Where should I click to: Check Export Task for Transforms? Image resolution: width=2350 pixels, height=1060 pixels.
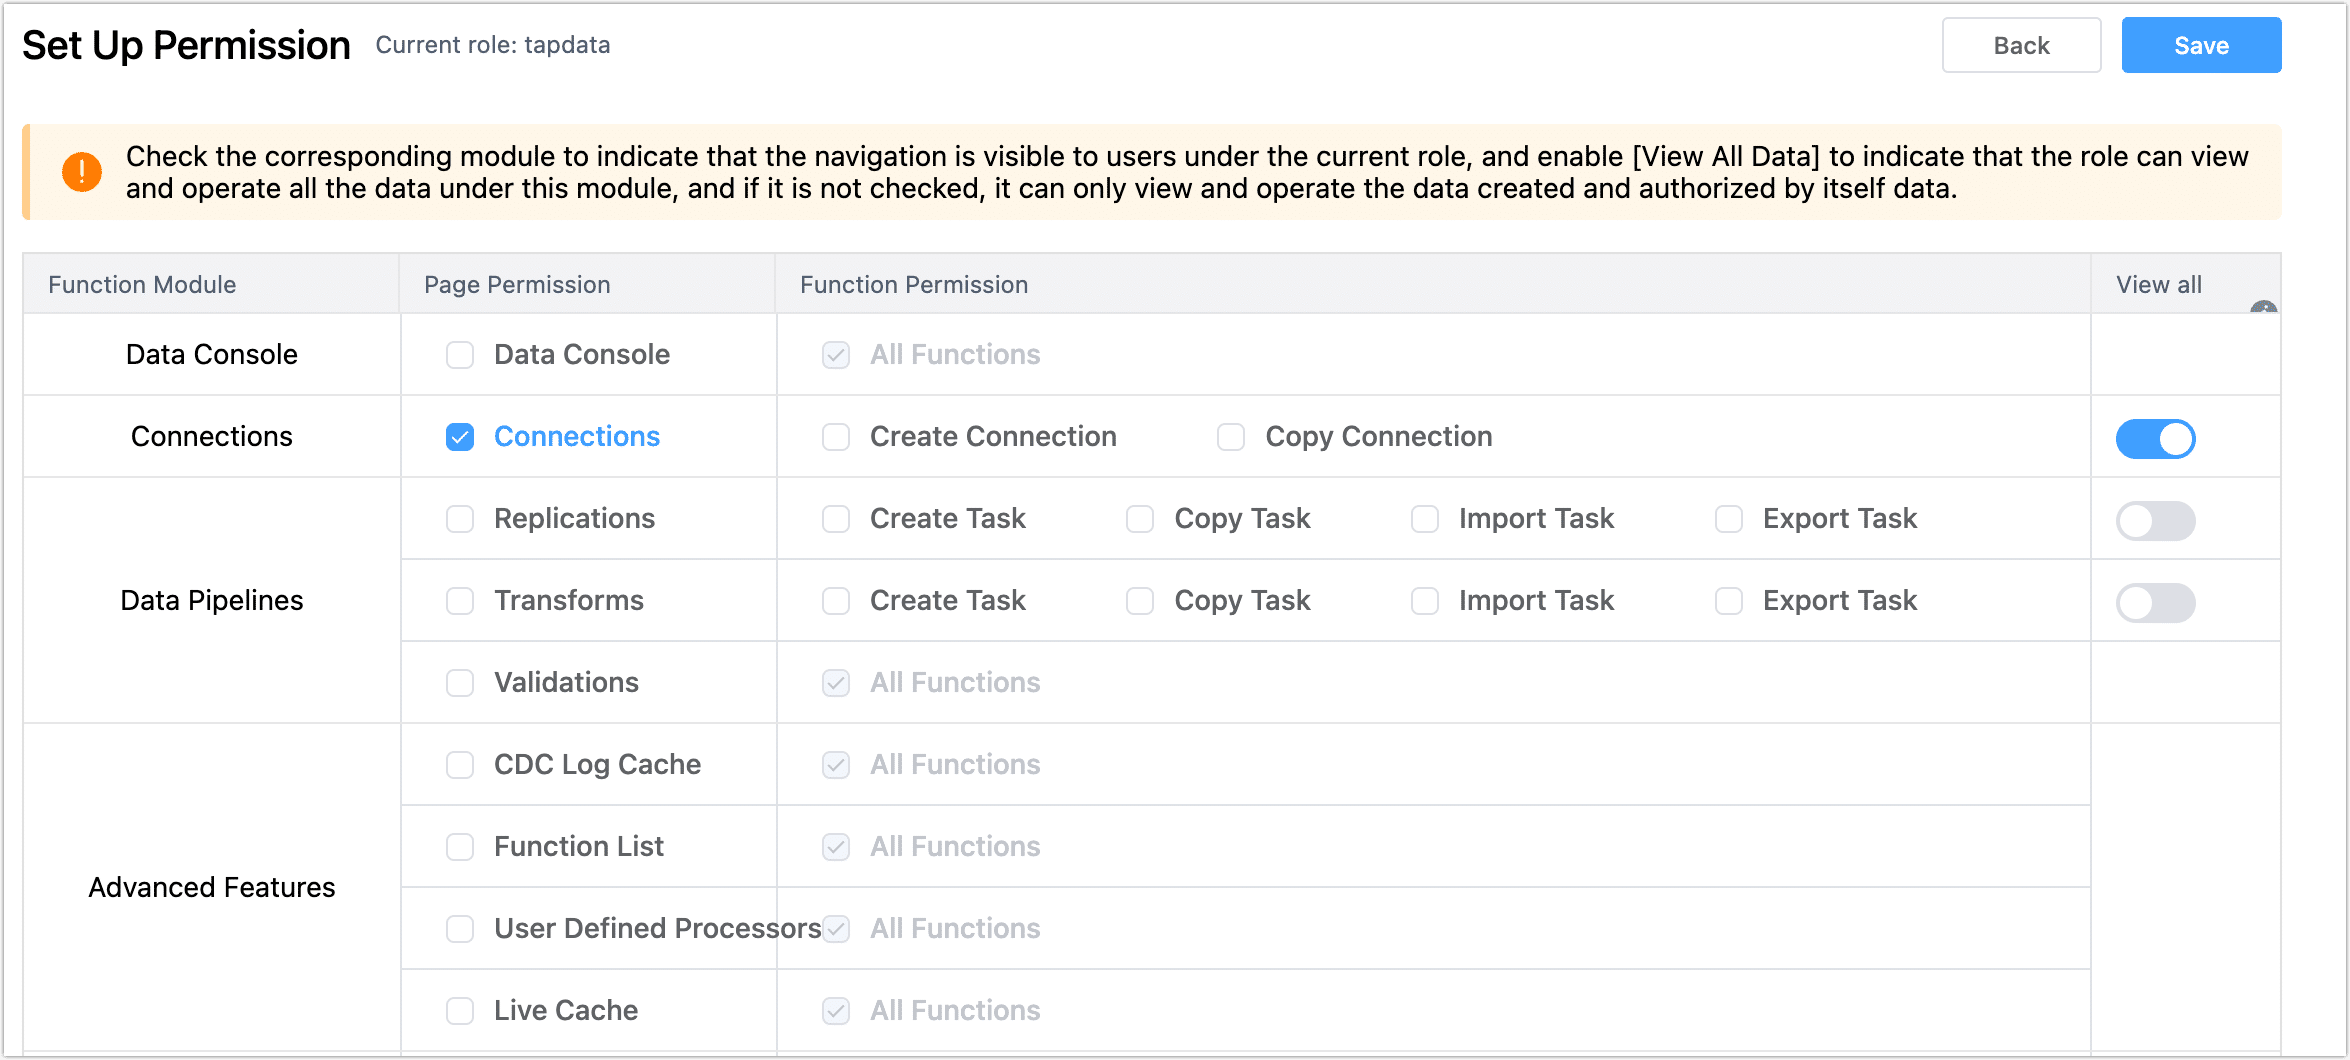1728,601
